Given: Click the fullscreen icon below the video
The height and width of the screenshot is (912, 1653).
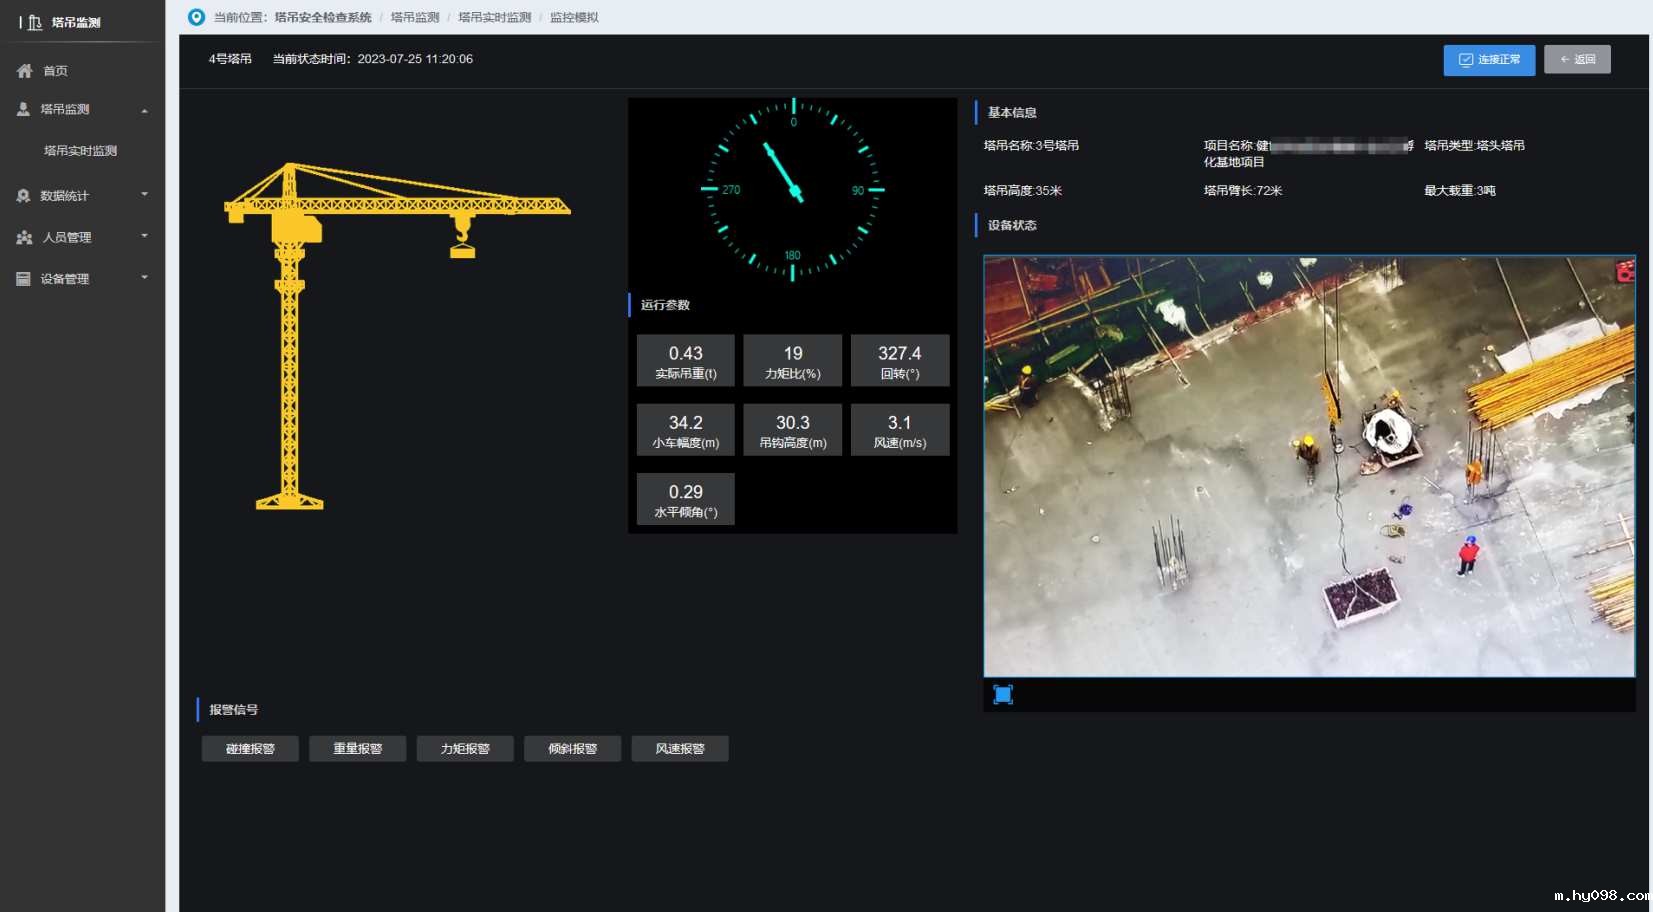Looking at the screenshot, I should pos(1003,695).
